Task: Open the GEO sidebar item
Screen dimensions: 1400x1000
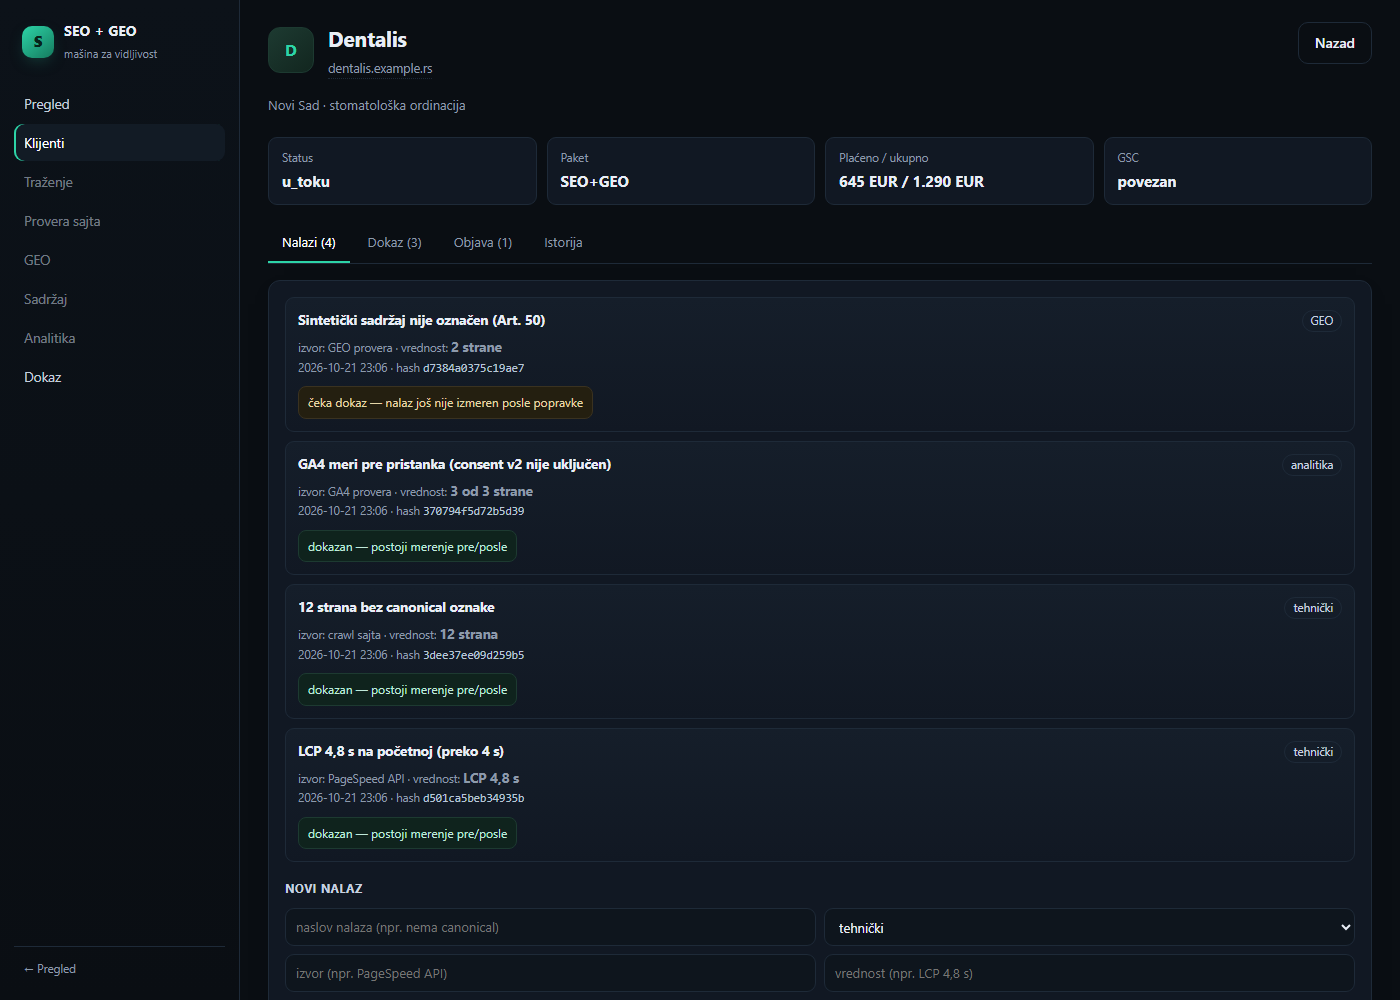Action: tap(120, 260)
